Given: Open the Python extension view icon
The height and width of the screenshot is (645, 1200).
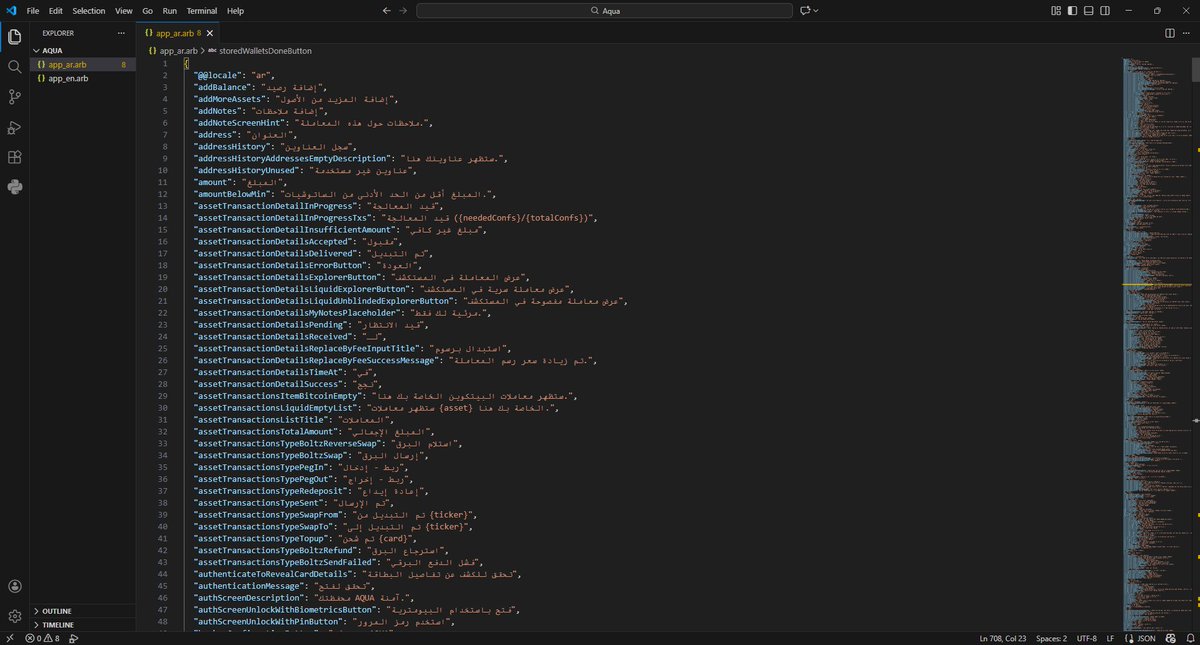Looking at the screenshot, I should (15, 187).
